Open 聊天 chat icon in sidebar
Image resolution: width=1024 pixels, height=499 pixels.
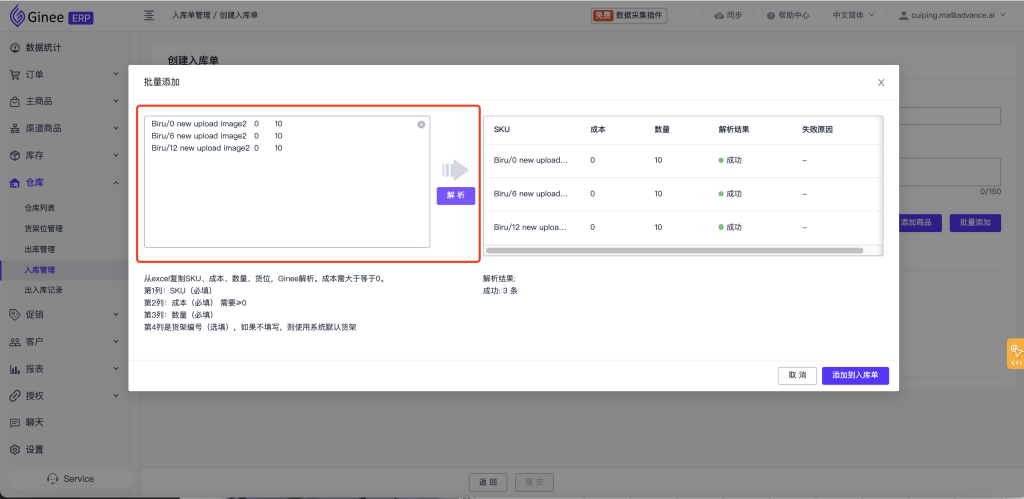pyautogui.click(x=15, y=422)
